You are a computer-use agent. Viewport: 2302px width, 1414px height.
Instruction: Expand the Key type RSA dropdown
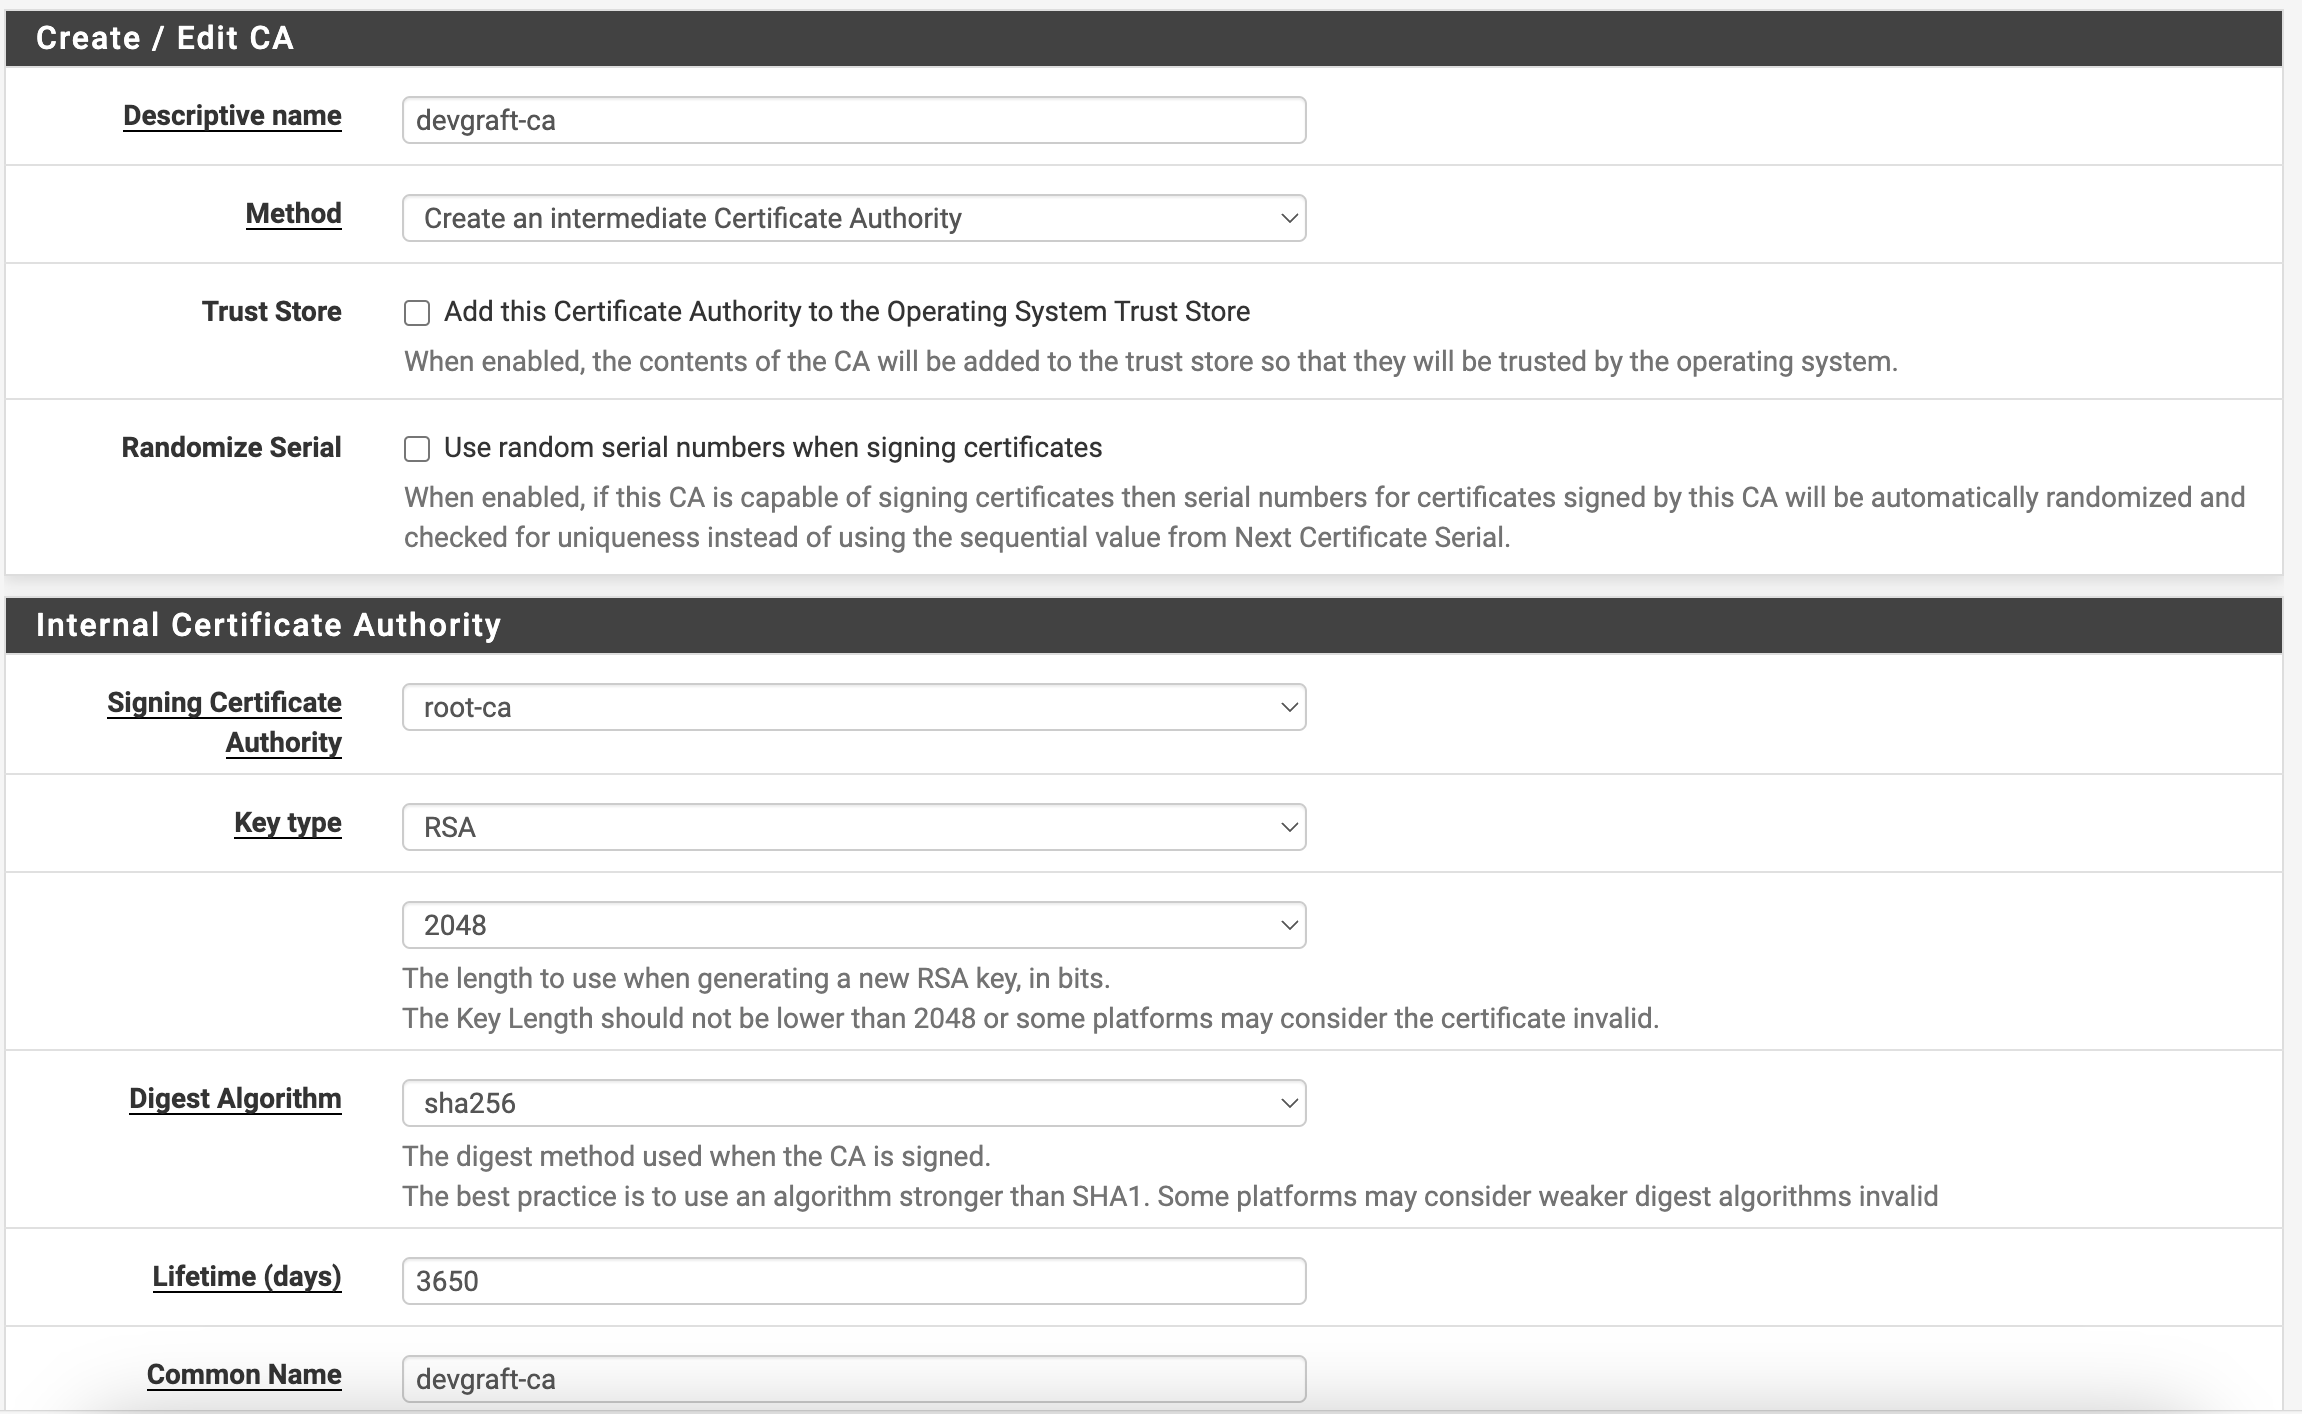[x=853, y=827]
